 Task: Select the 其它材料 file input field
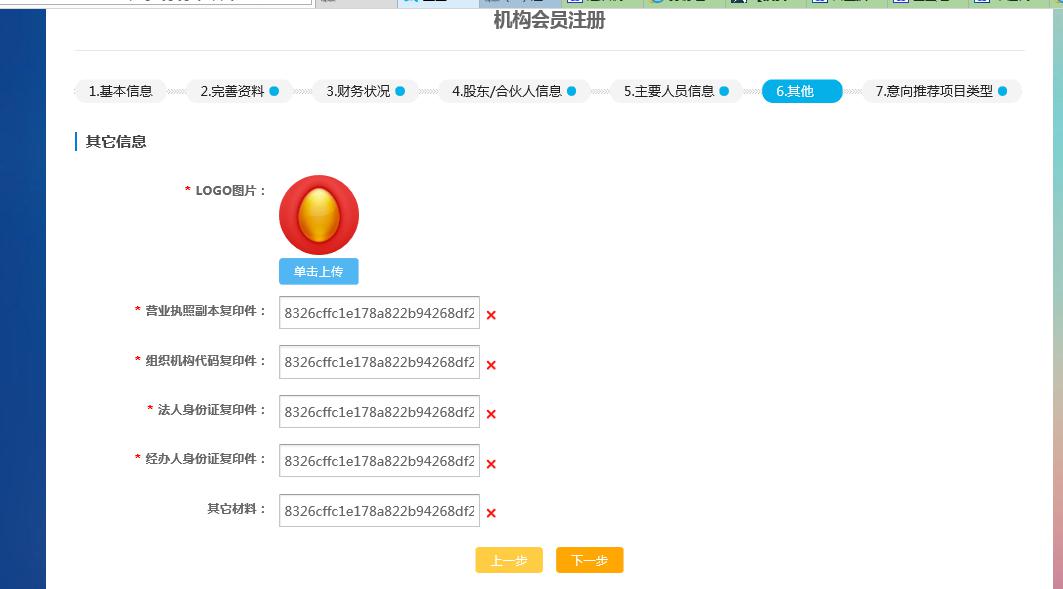379,510
